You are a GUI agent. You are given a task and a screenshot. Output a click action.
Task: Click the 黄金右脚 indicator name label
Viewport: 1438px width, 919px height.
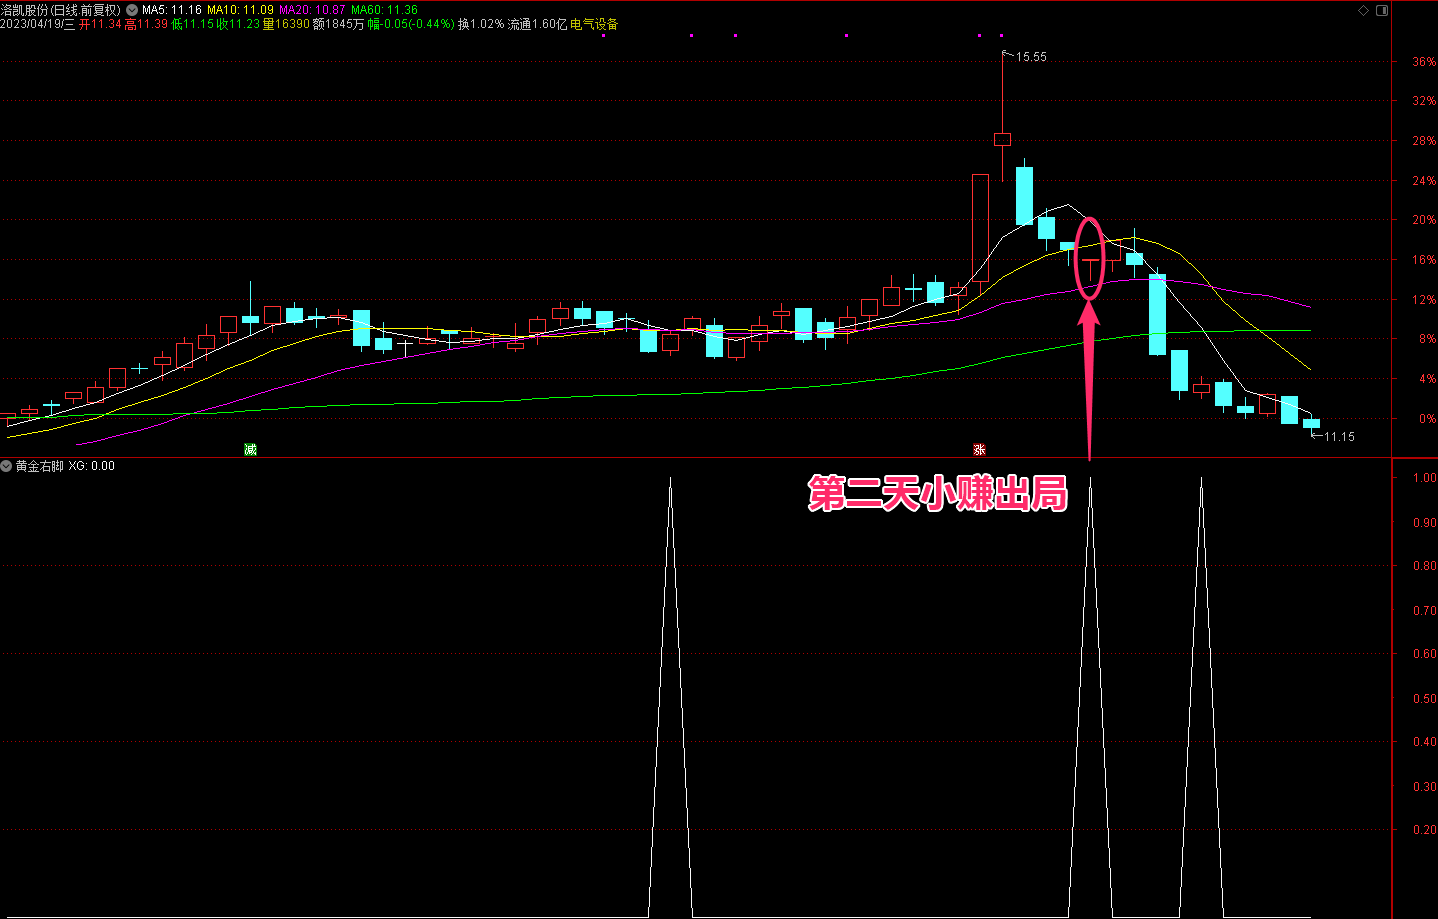coord(40,466)
